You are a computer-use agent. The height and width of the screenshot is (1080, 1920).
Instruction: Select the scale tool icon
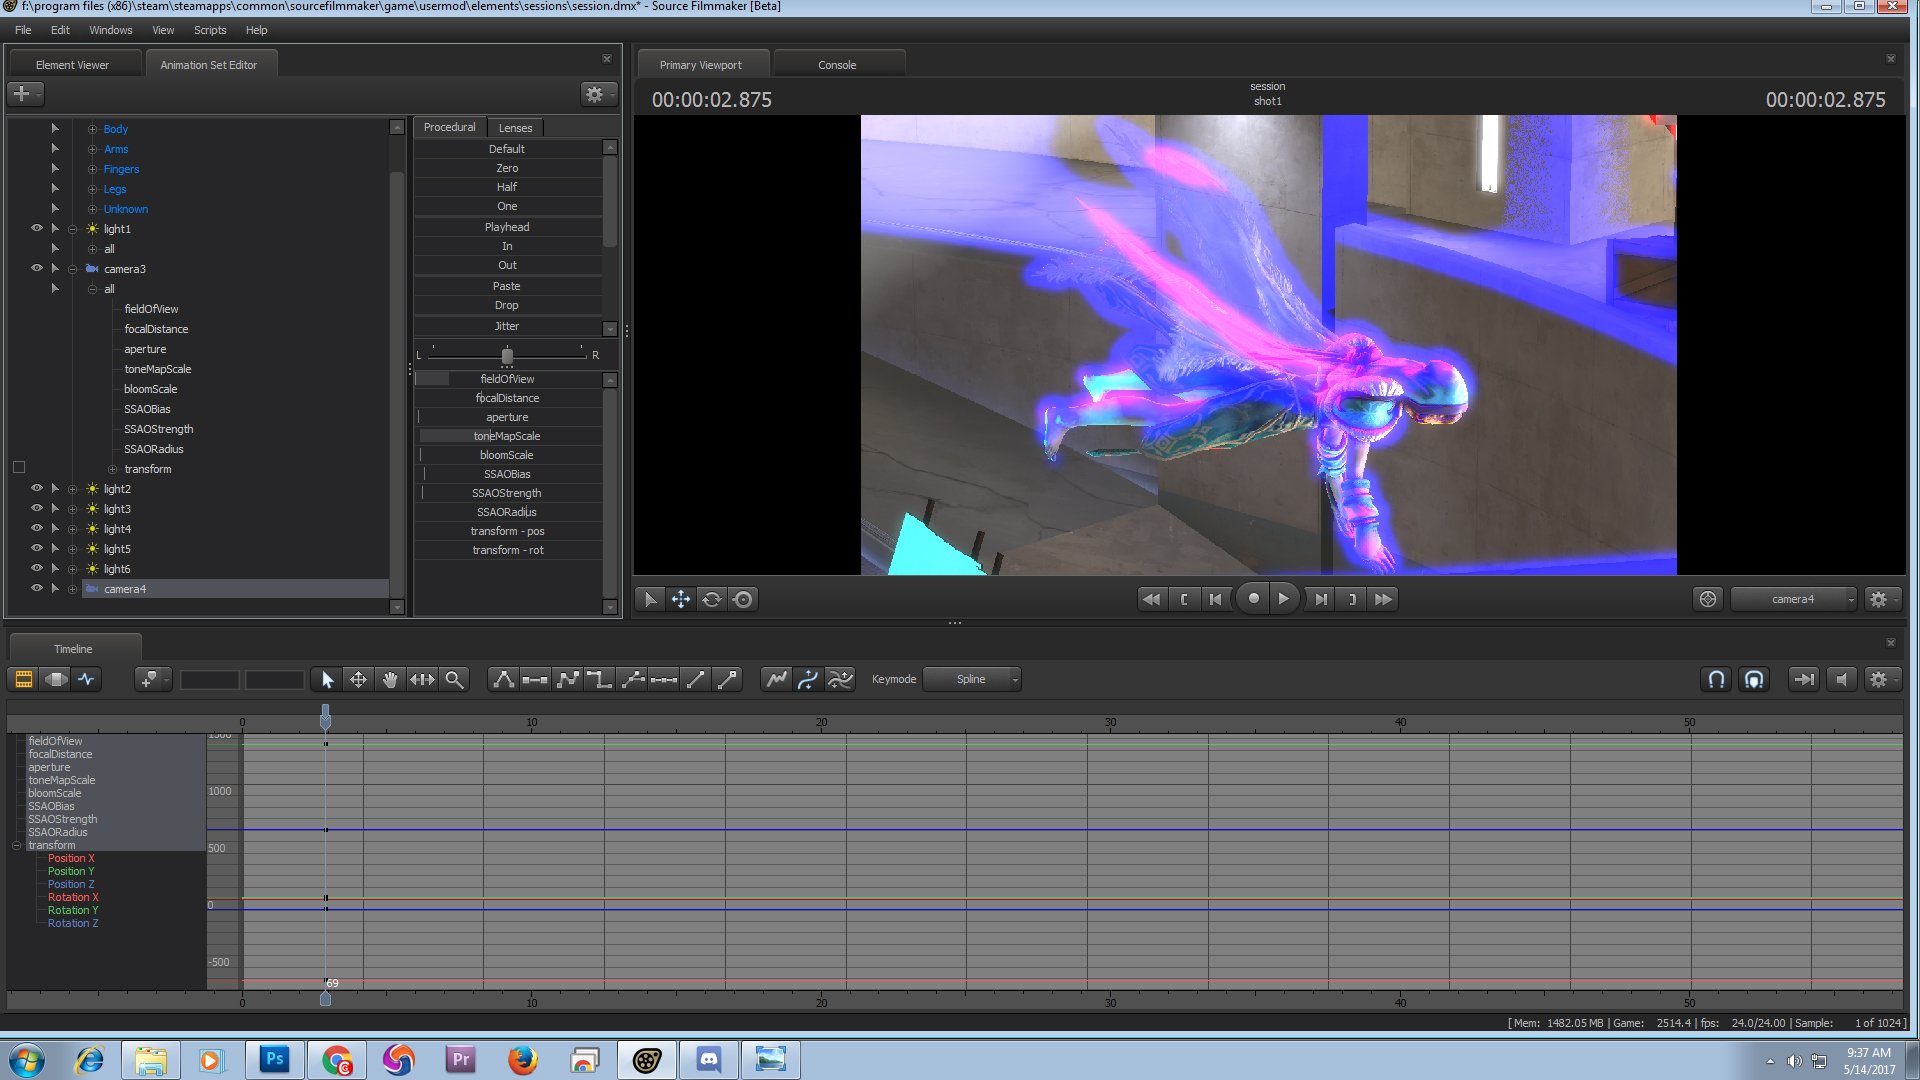pos(422,679)
